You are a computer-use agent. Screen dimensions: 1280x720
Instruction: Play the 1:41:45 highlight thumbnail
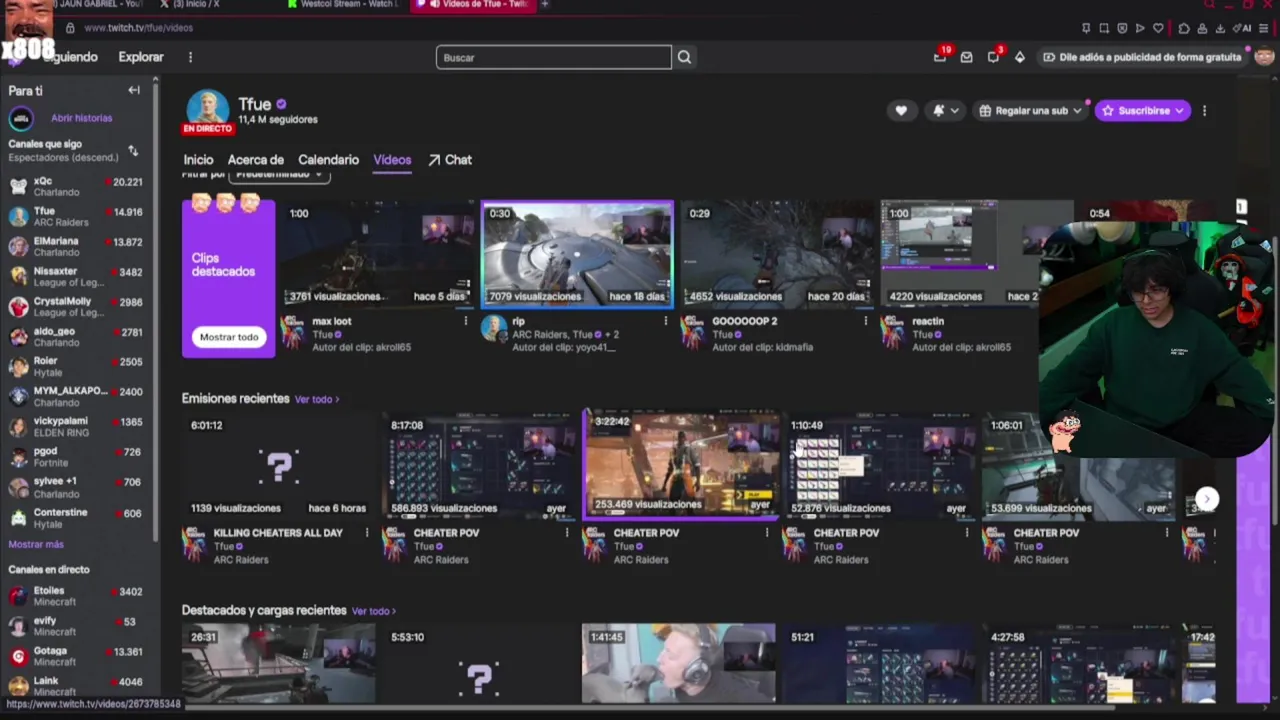(x=678, y=664)
